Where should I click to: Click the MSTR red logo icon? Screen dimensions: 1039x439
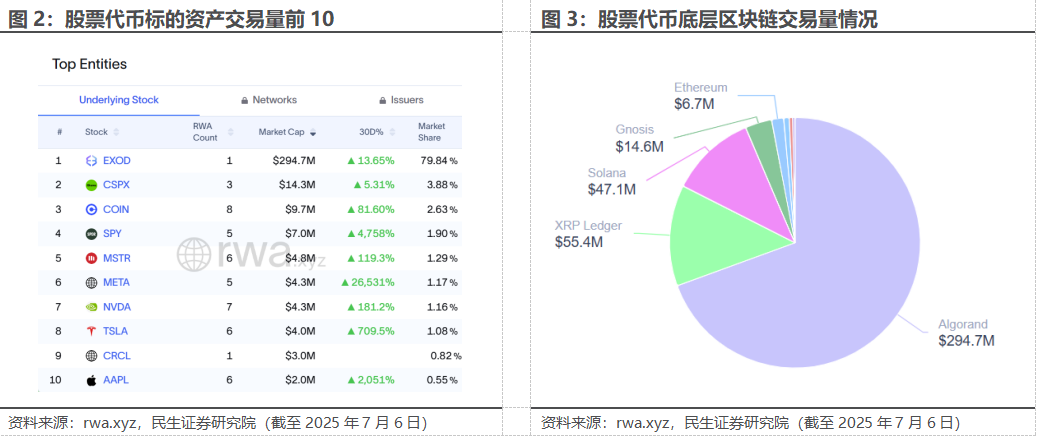click(x=91, y=258)
